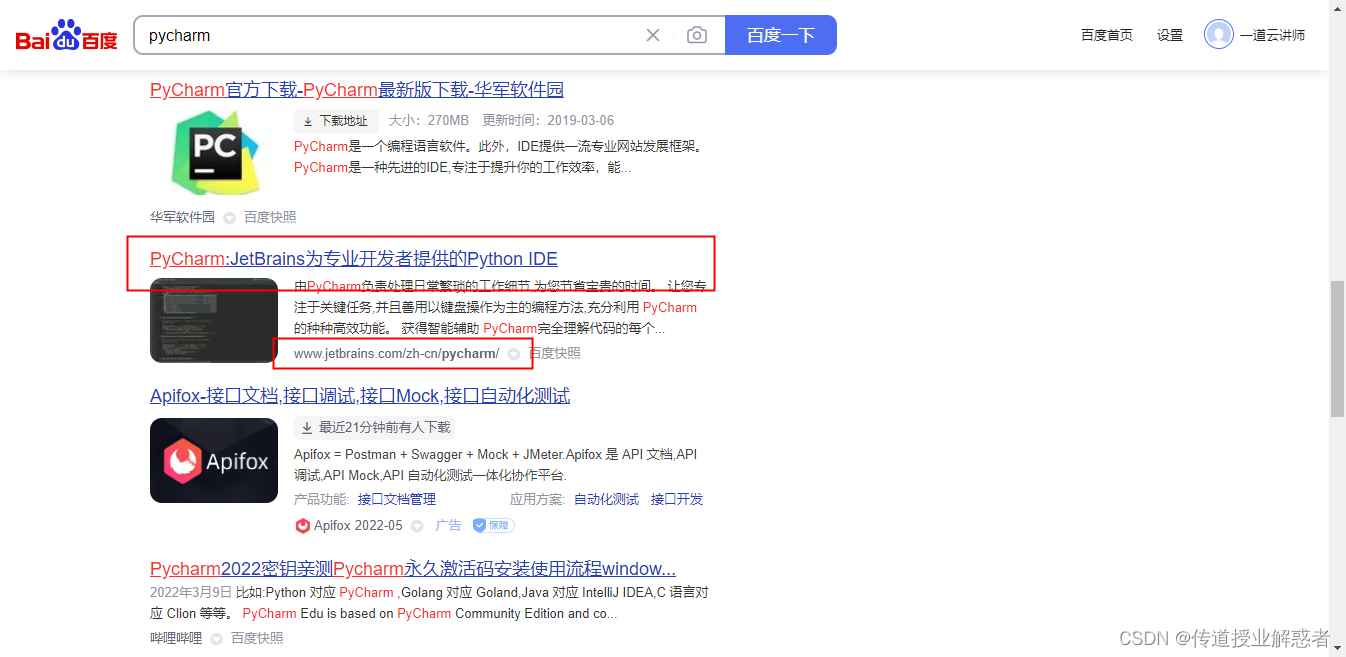Viewport: 1346px width, 657px height.
Task: Open 设置 menu
Action: click(1170, 35)
